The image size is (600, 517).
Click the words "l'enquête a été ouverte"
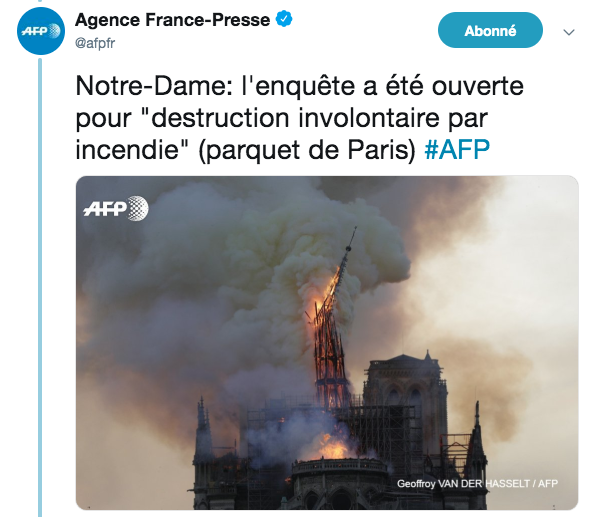click(x=382, y=86)
